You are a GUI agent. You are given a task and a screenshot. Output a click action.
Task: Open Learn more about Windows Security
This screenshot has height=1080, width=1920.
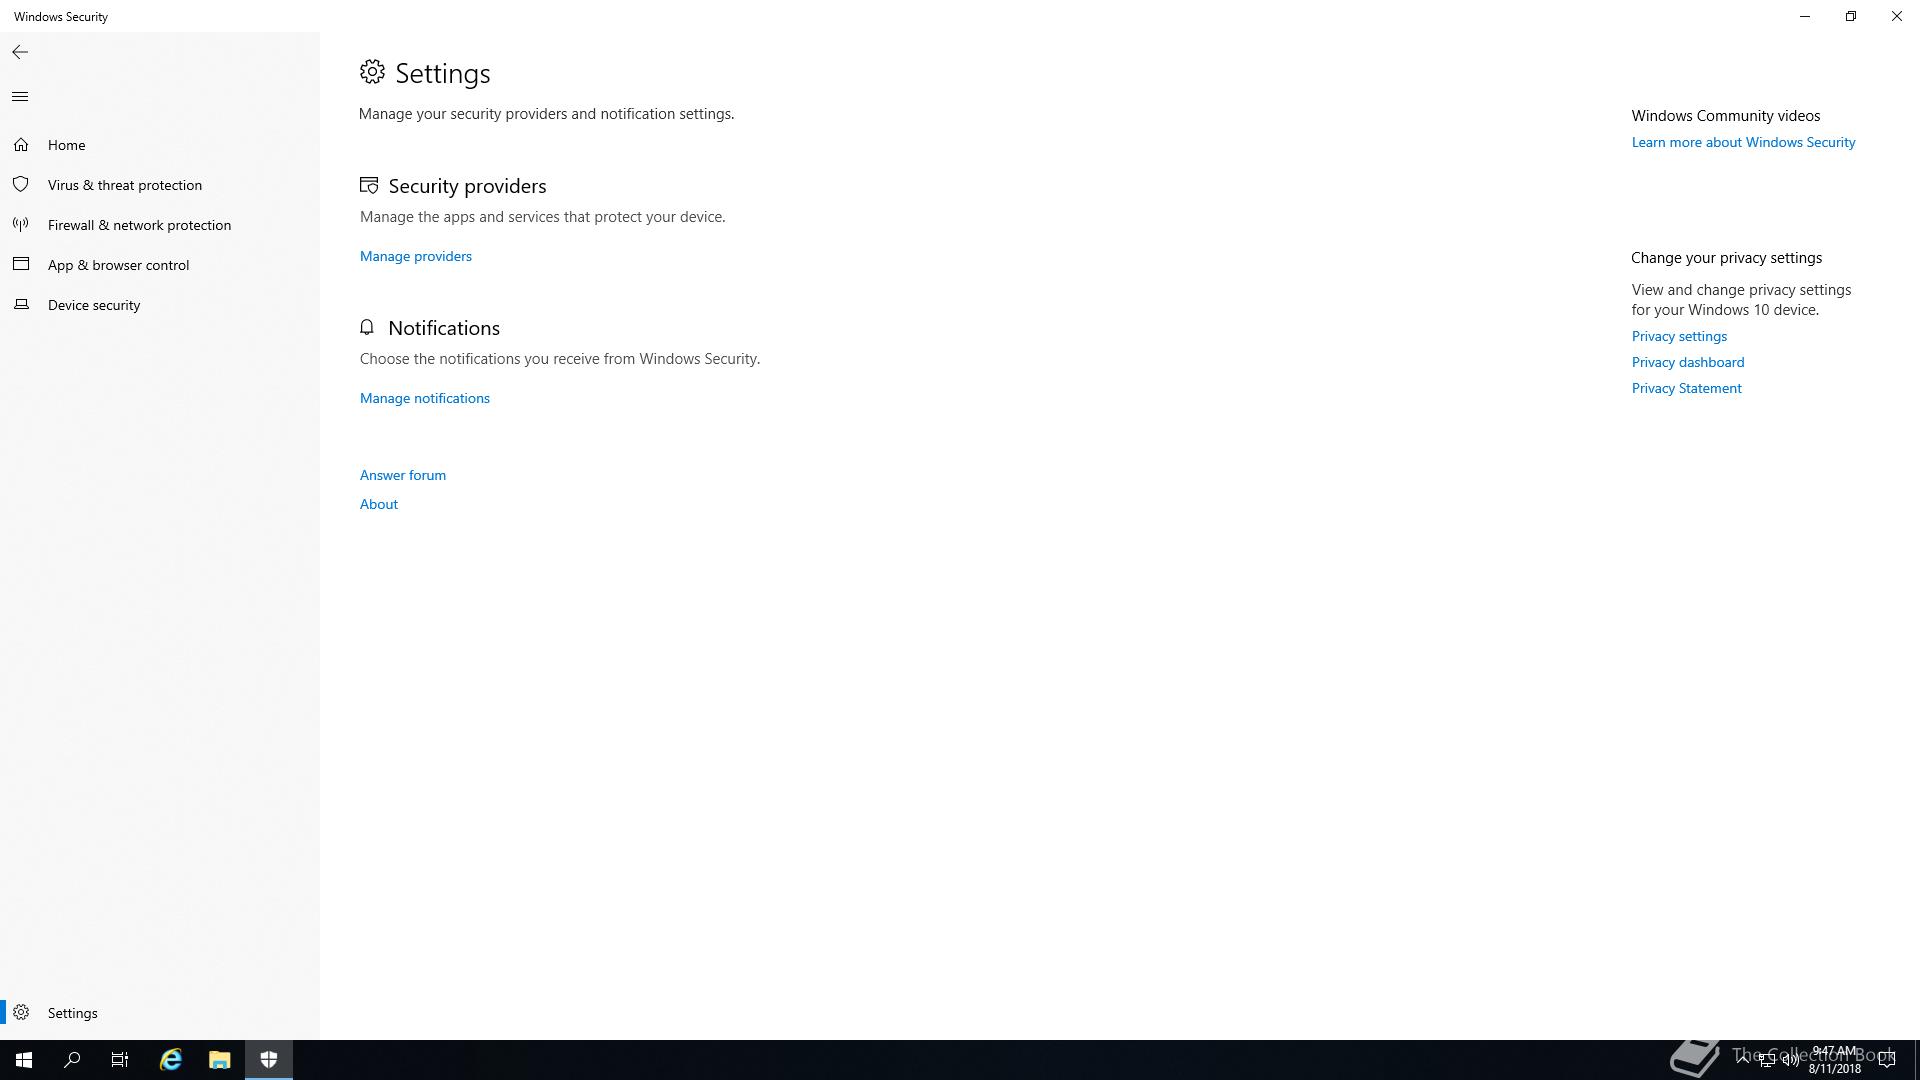pos(1743,143)
